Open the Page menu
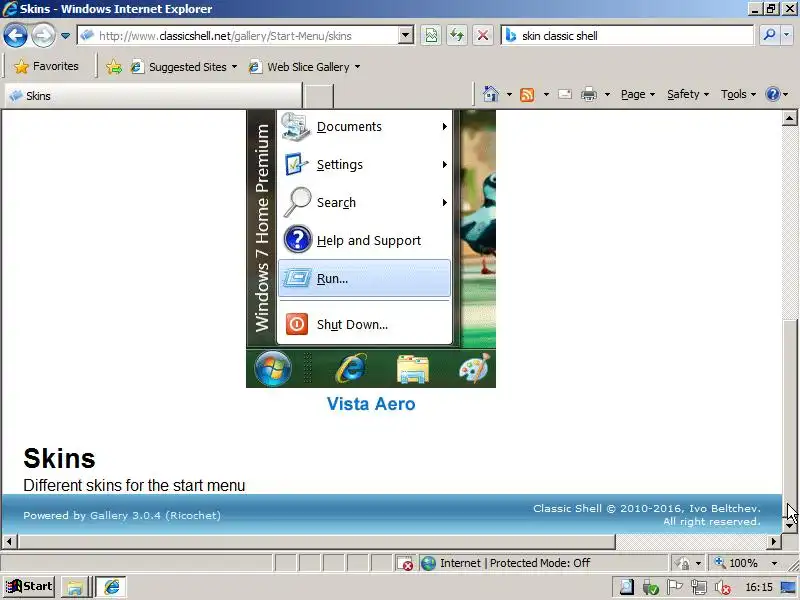The image size is (800, 600). pyautogui.click(x=638, y=94)
